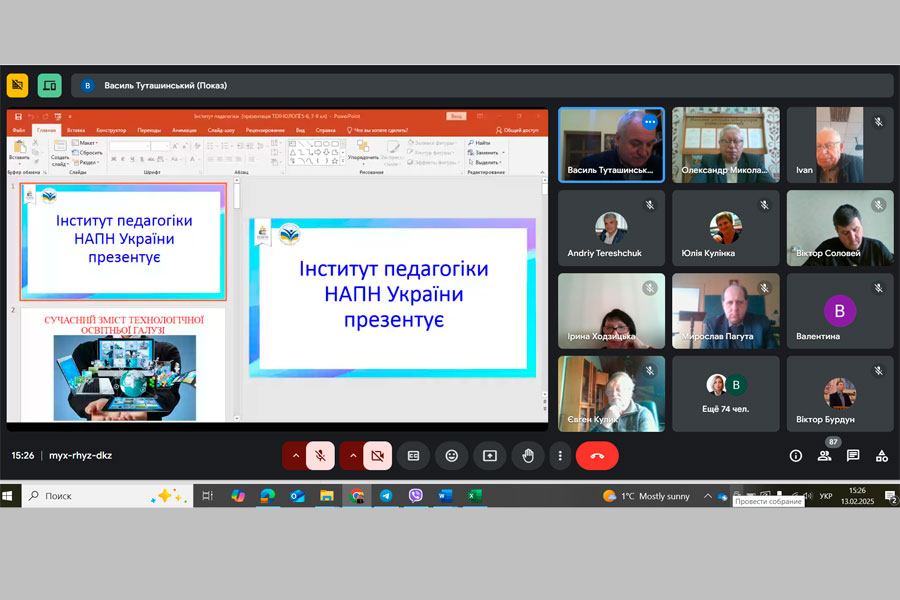Switch to Chrome on the taskbar
The width and height of the screenshot is (900, 600).
356,496
